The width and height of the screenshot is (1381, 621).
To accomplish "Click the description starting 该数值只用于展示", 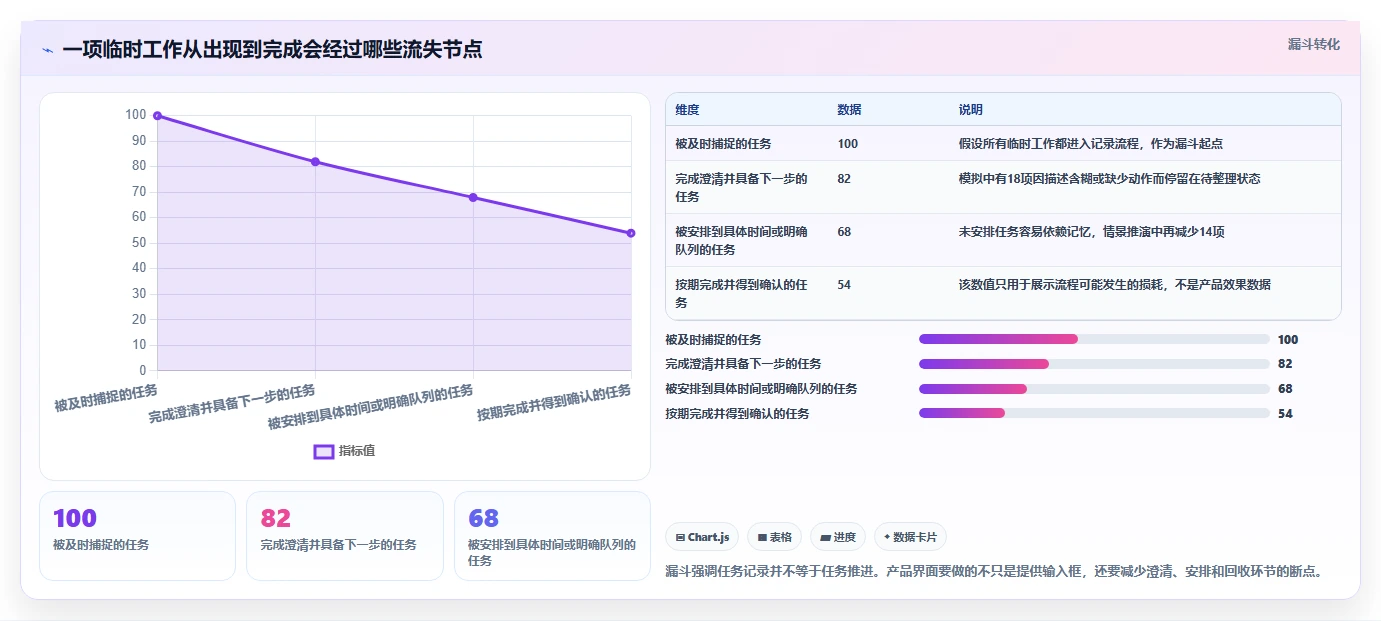I will point(1114,285).
